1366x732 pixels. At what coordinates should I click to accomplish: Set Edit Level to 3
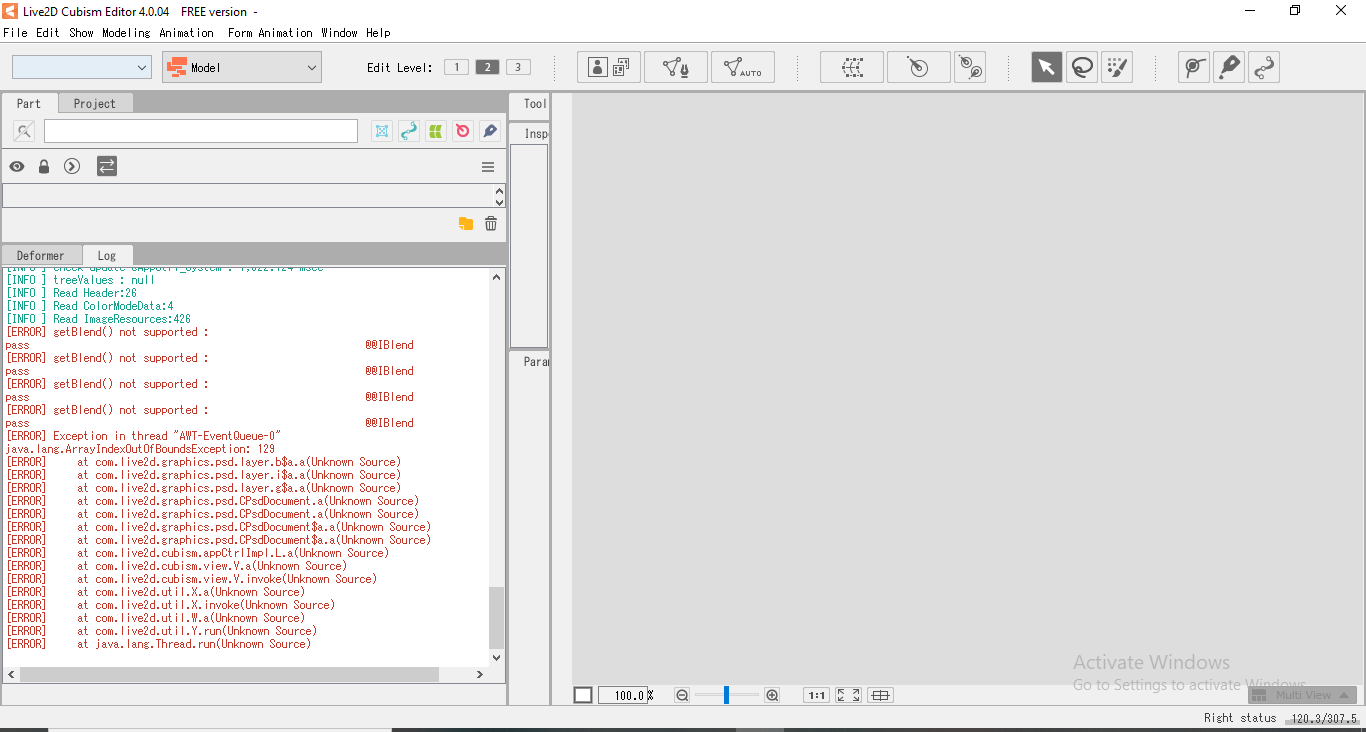(x=518, y=67)
